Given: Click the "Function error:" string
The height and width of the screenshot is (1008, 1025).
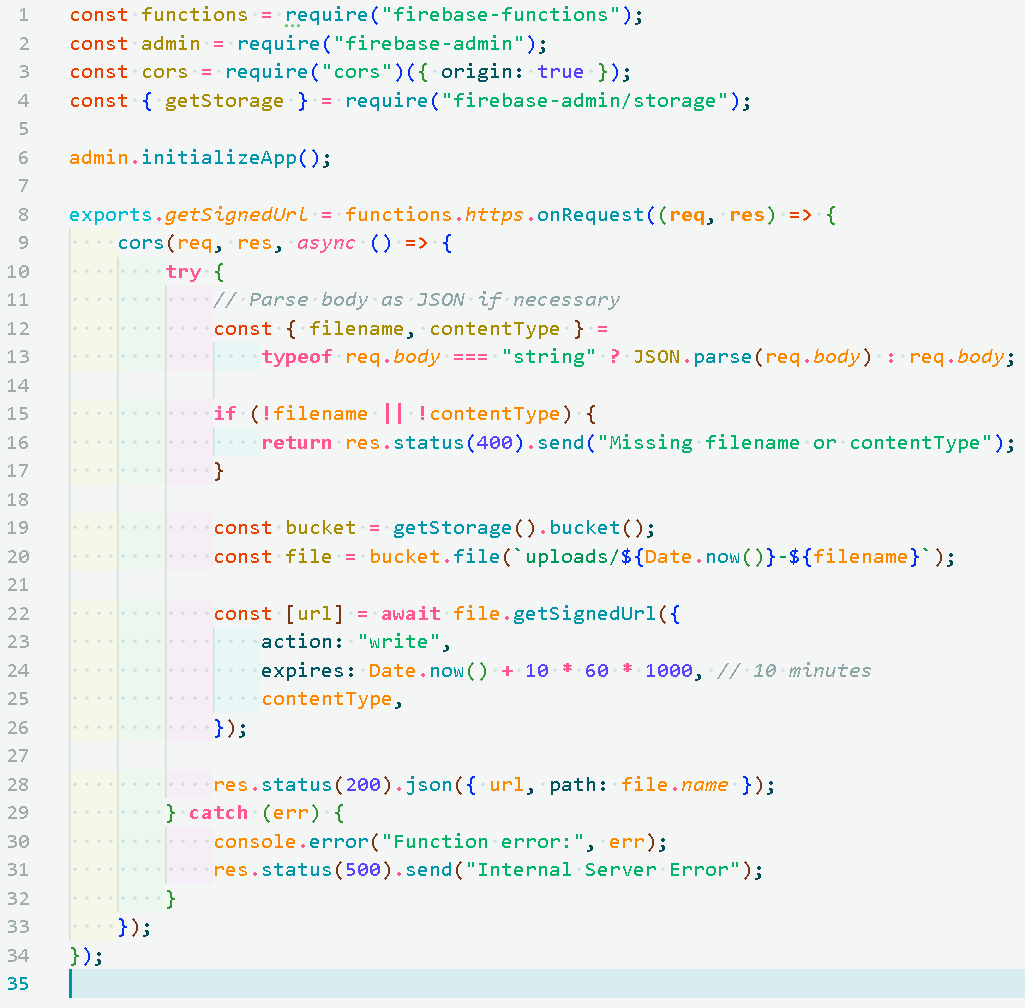Looking at the screenshot, I should tap(482, 841).
